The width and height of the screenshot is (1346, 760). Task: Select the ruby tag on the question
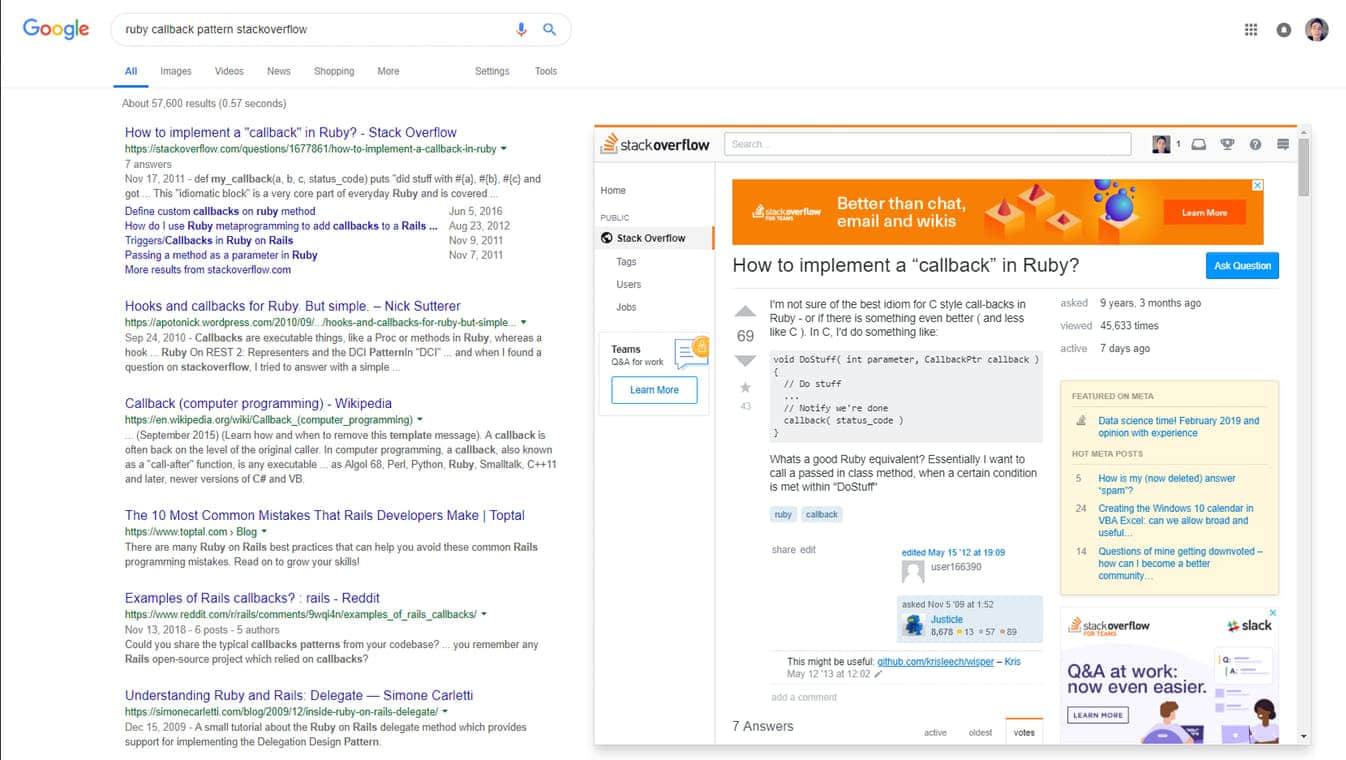click(x=783, y=515)
